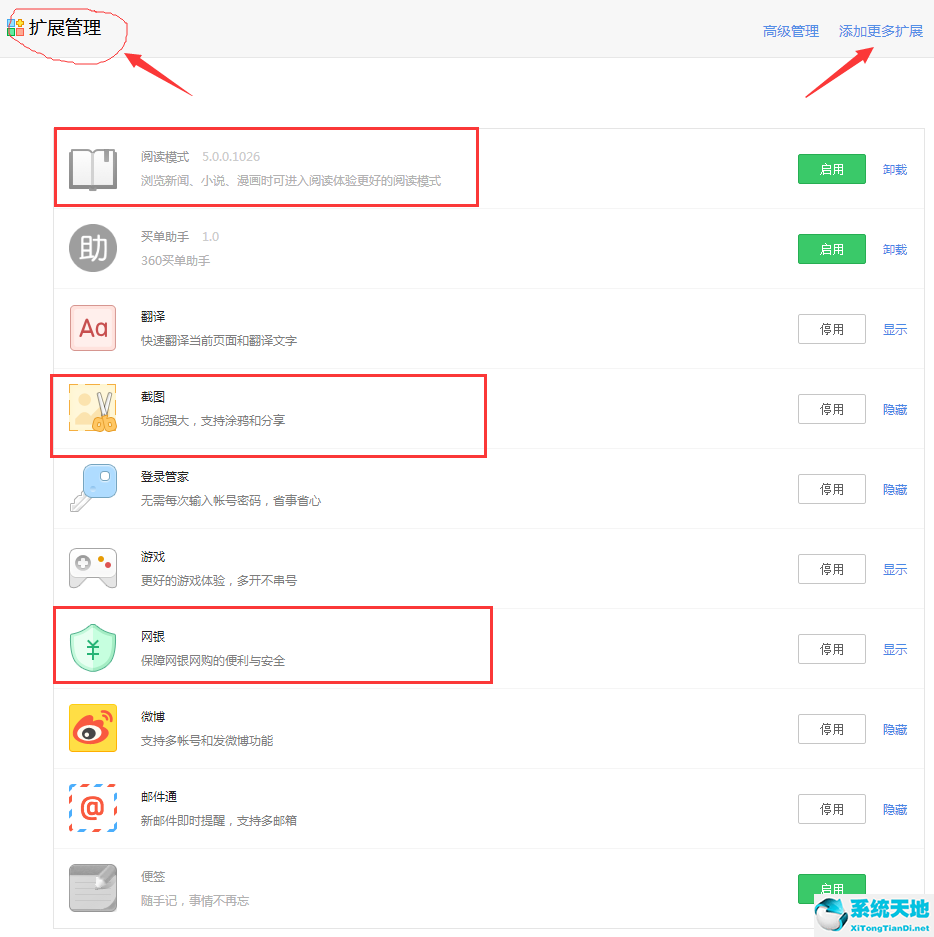Click the 买单助手 version number 1.0
Screen dimensions: 934x937
(210, 237)
